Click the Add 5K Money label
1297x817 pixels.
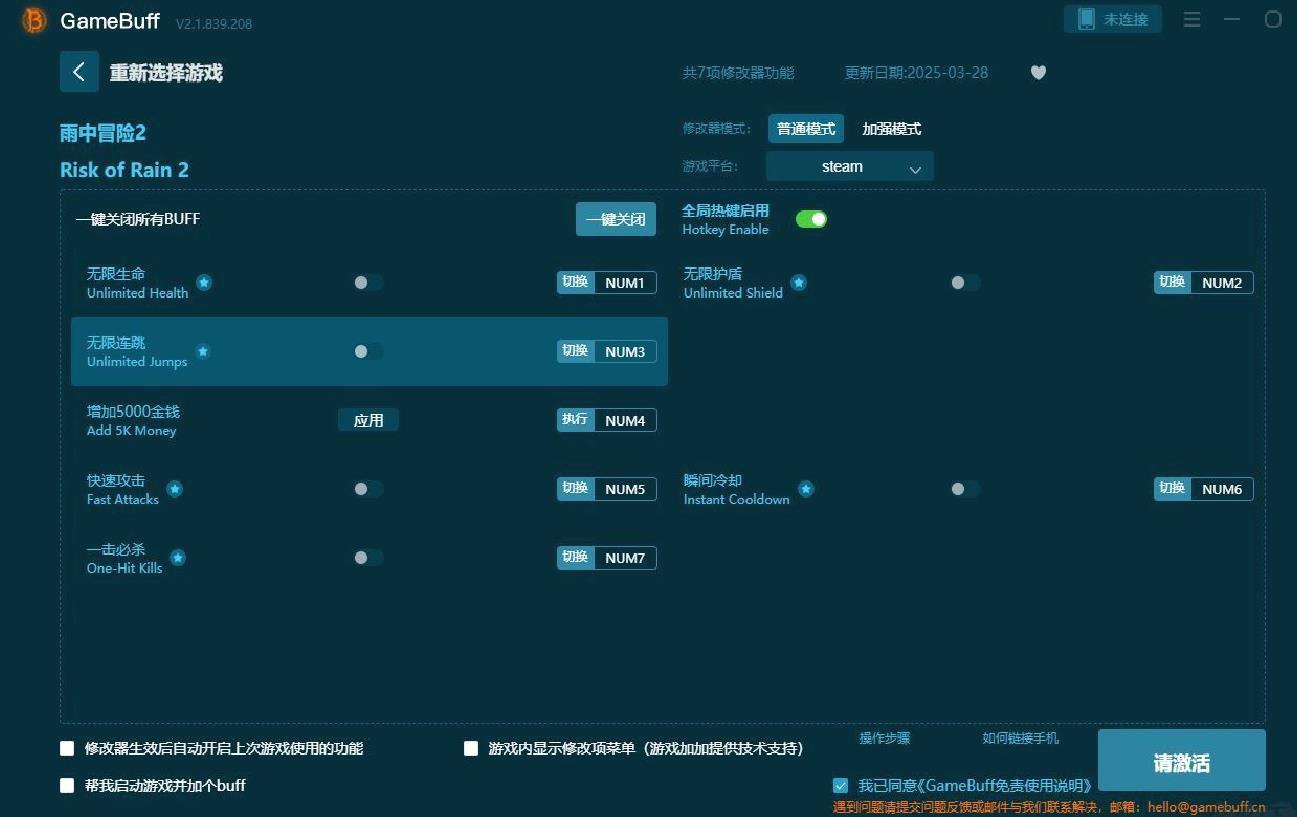tap(132, 431)
